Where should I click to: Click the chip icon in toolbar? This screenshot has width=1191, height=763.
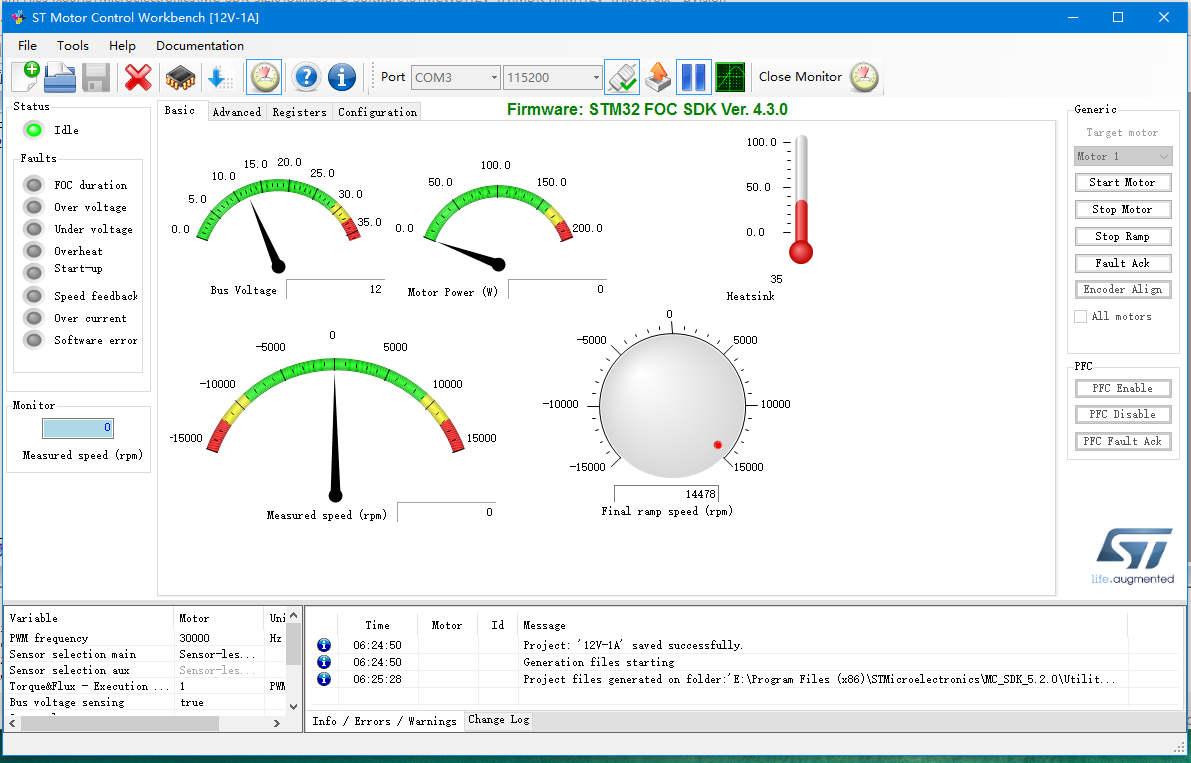tap(180, 77)
